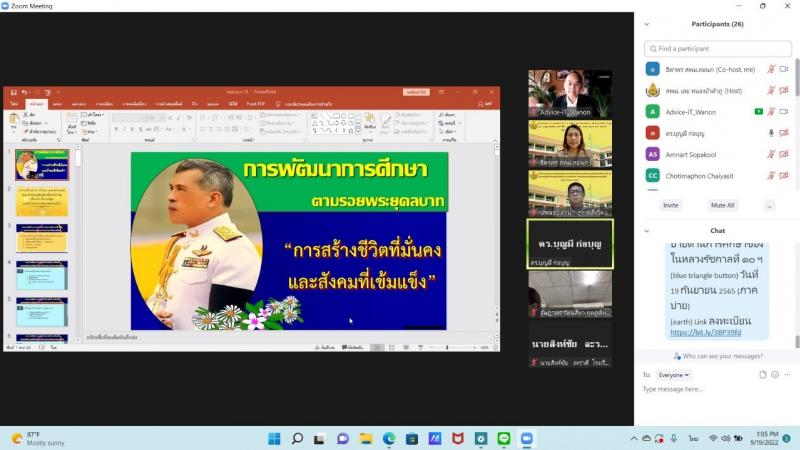Click the Zoom app icon on taskbar
This screenshot has width=800, height=450.
527,439
